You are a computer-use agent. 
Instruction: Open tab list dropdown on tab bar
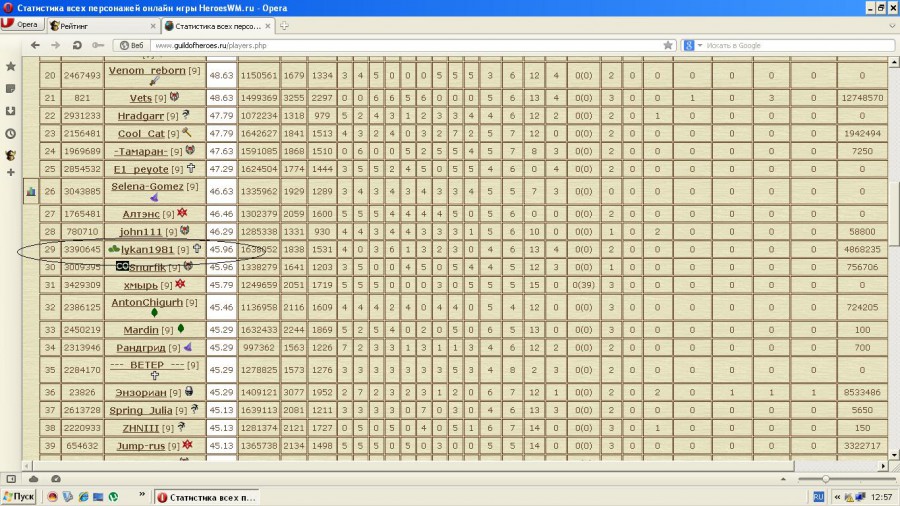[x=892, y=26]
